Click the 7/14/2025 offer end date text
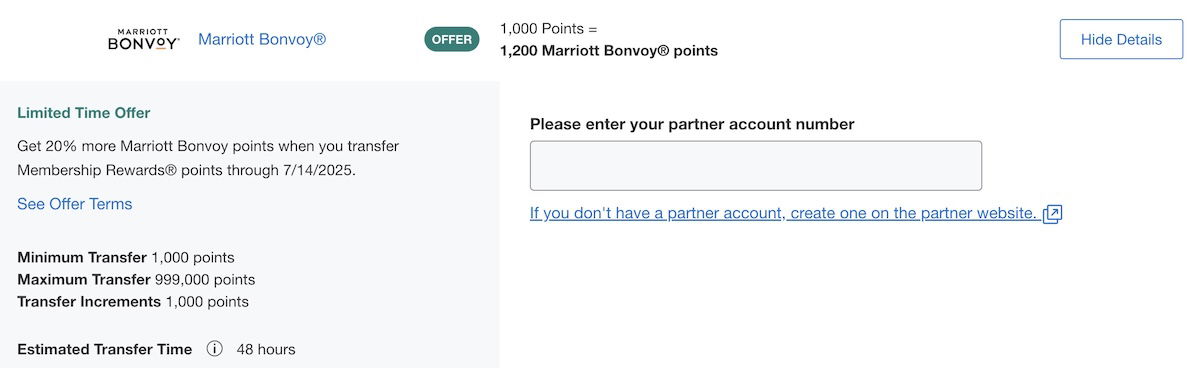The height and width of the screenshot is (368, 1200). click(x=322, y=170)
